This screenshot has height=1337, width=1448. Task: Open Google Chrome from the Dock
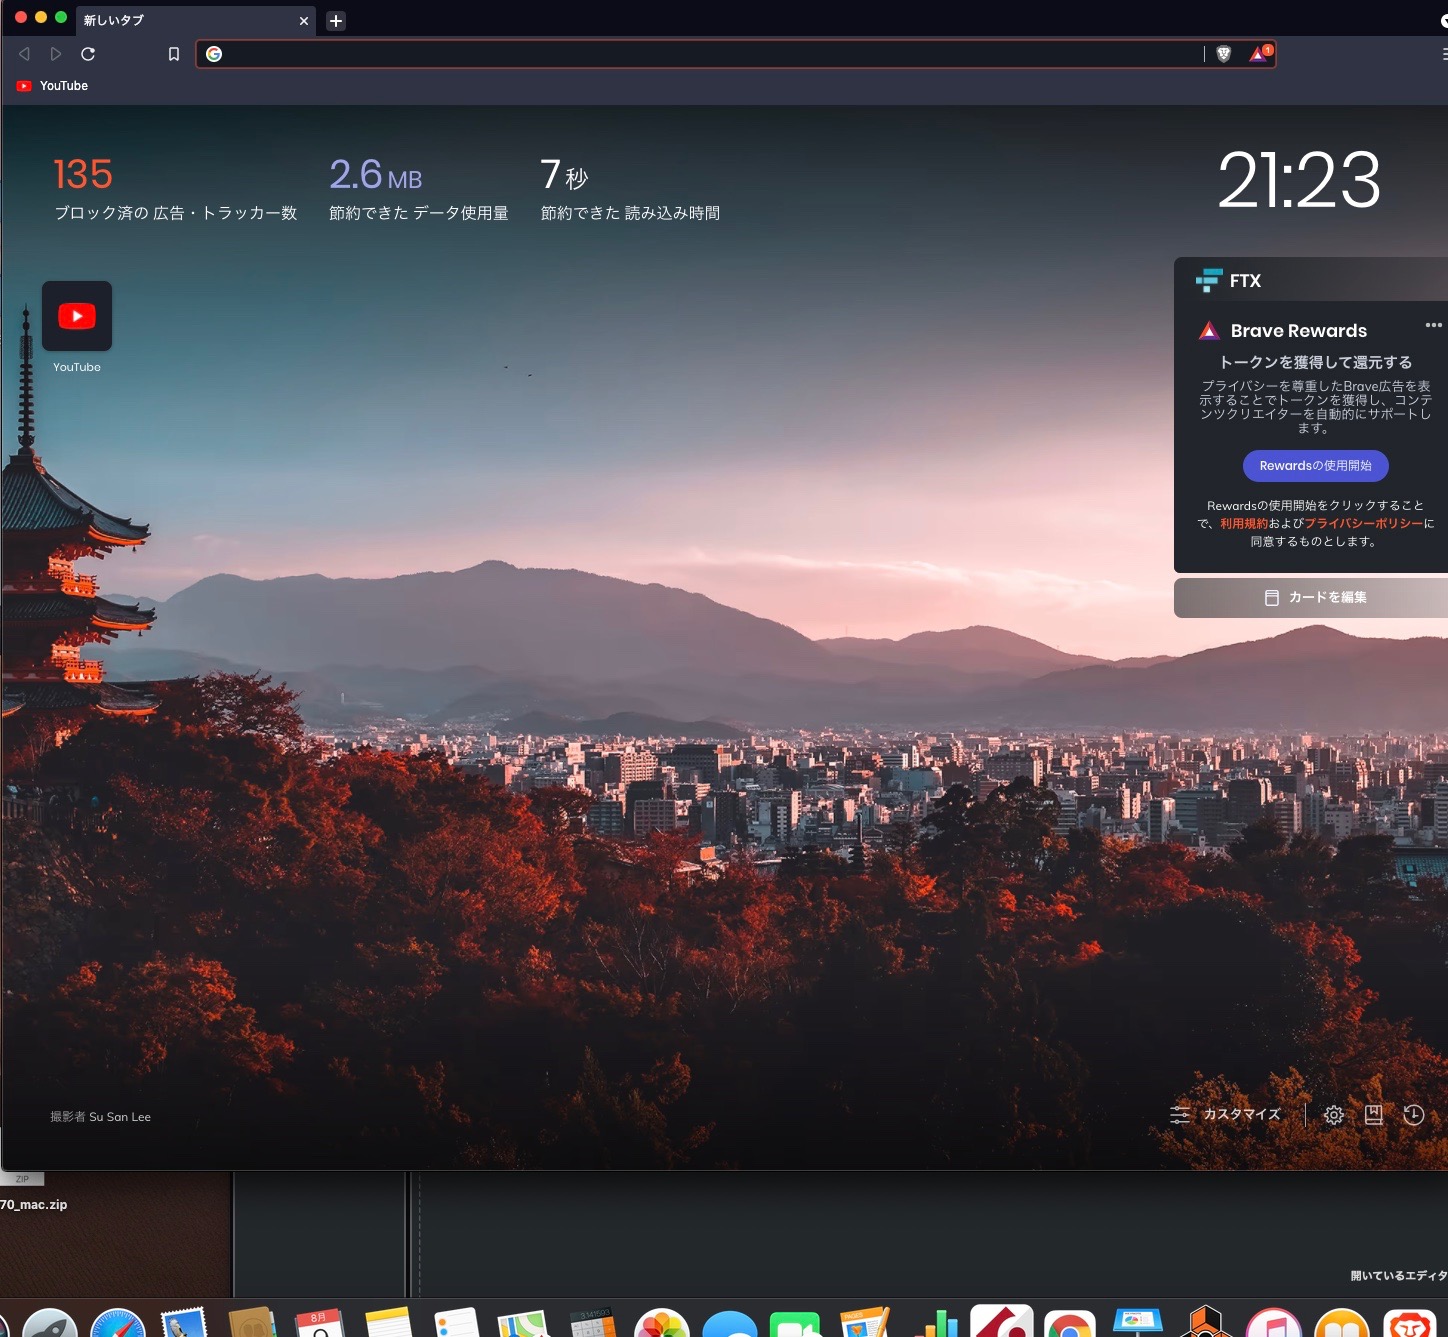1069,1325
